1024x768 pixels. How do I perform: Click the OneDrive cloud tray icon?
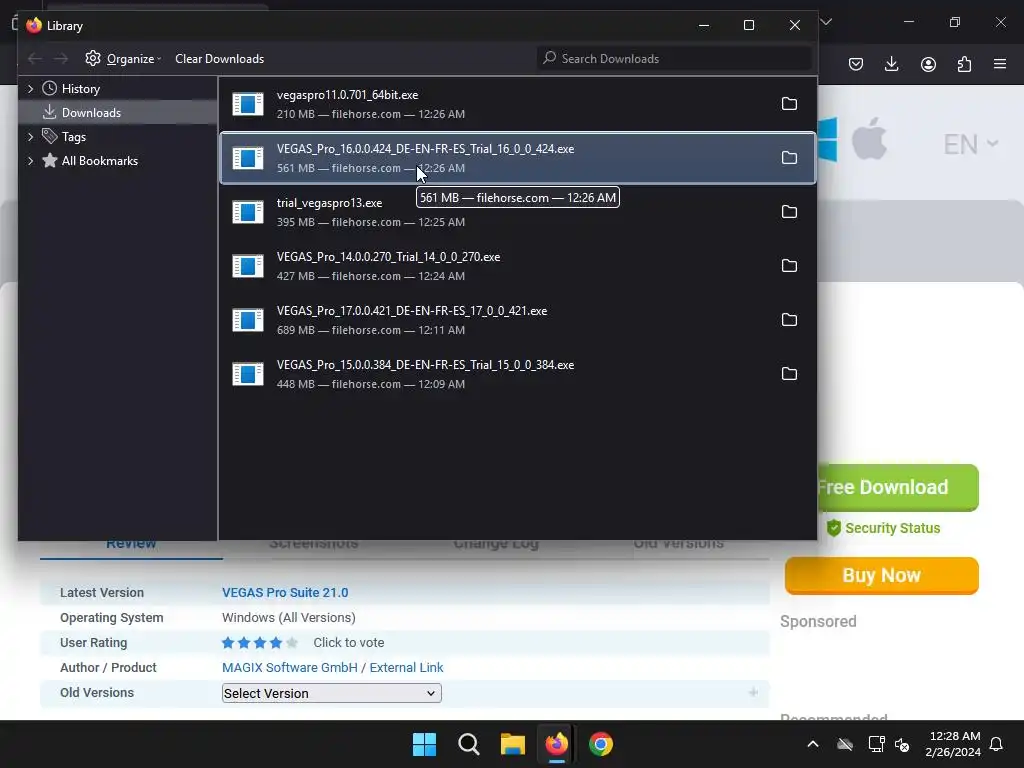point(845,744)
